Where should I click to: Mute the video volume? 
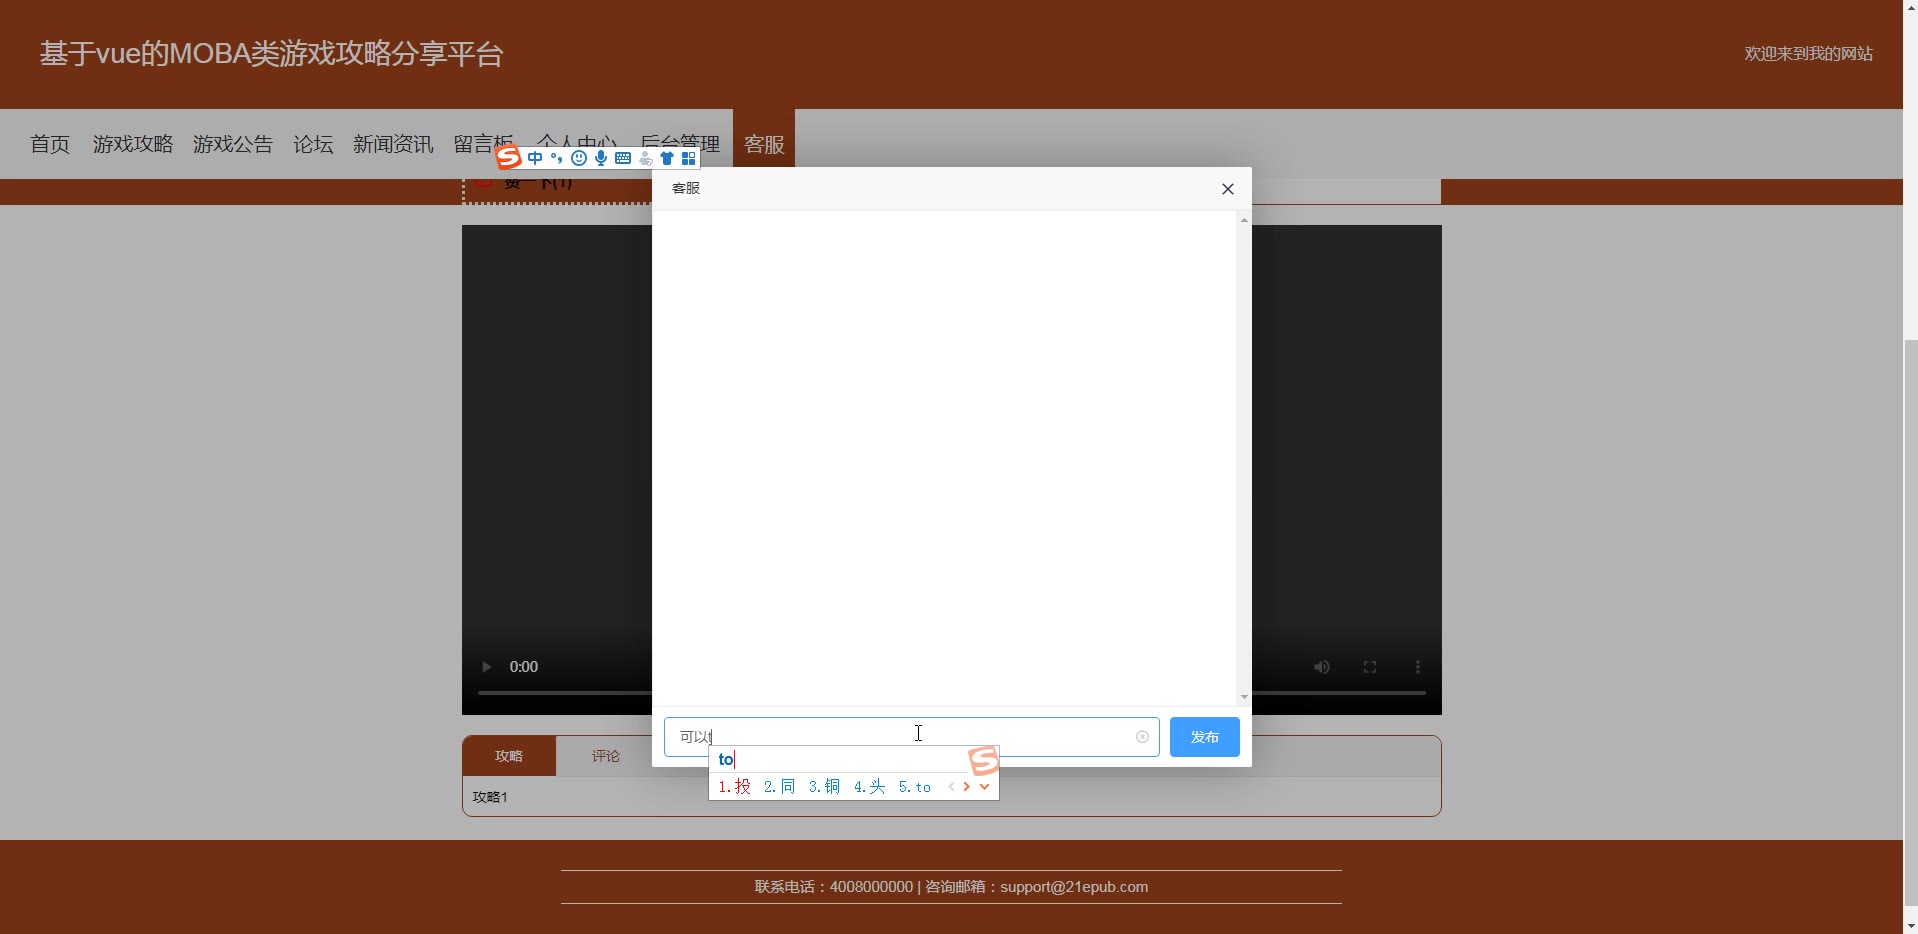click(x=1322, y=667)
